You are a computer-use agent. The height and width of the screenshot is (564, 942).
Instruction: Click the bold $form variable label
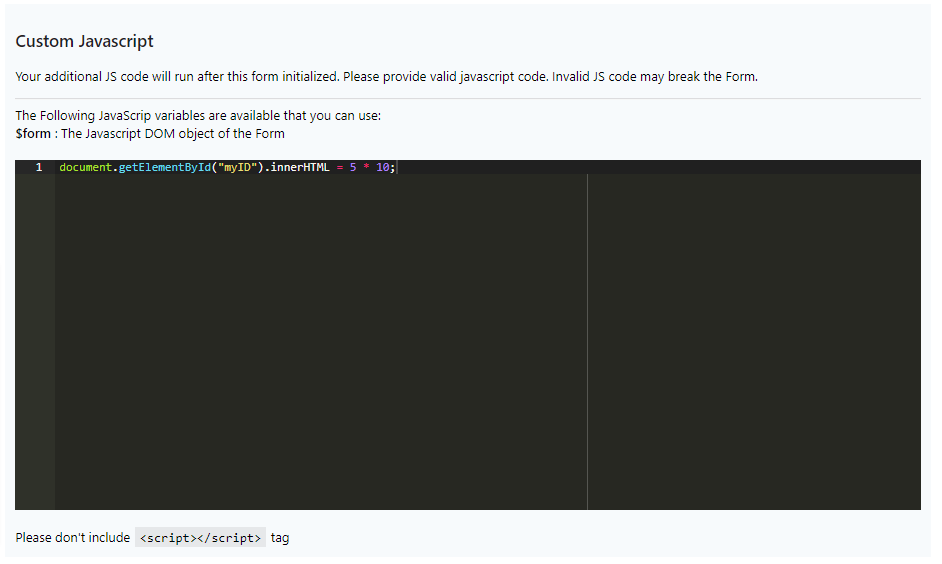coord(33,134)
